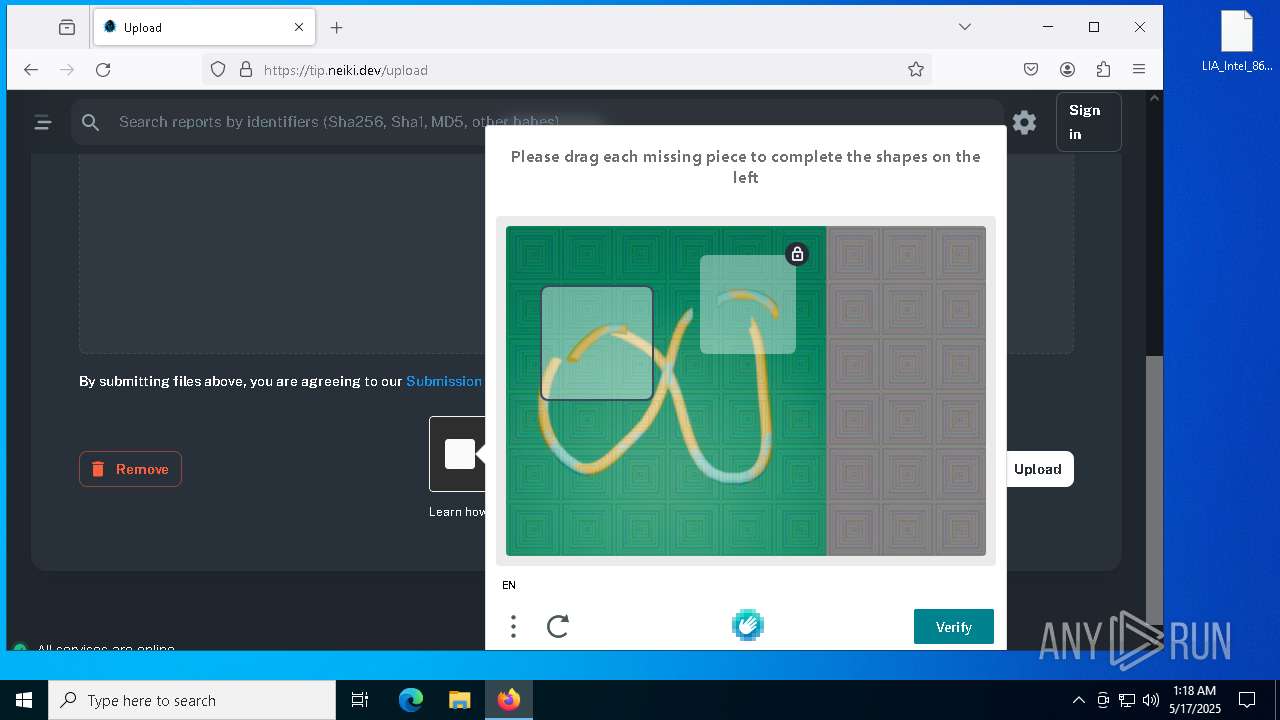The image size is (1280, 720).
Task: Click the Upload button
Action: pos(1038,469)
